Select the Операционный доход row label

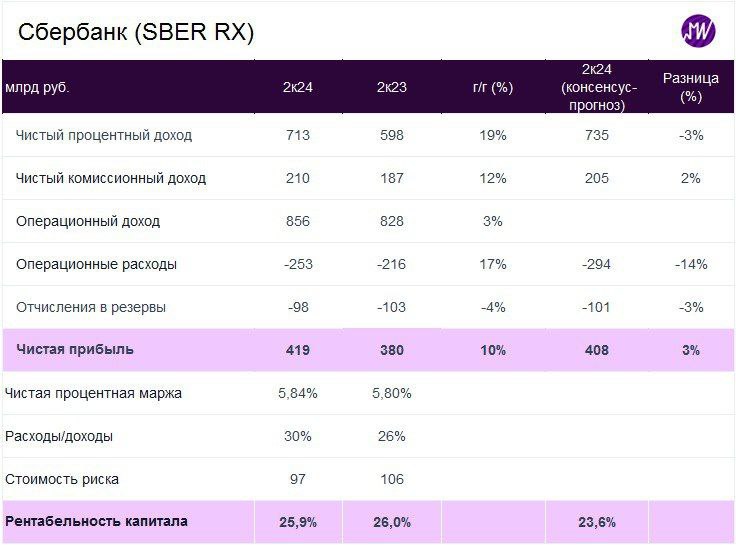click(88, 221)
